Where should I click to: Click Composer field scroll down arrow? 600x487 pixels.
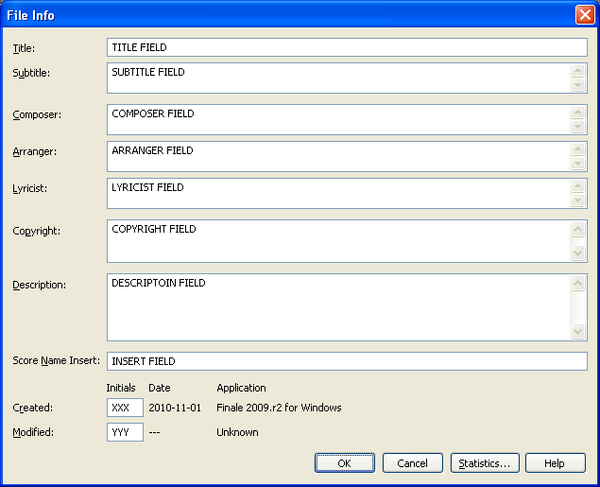click(578, 127)
